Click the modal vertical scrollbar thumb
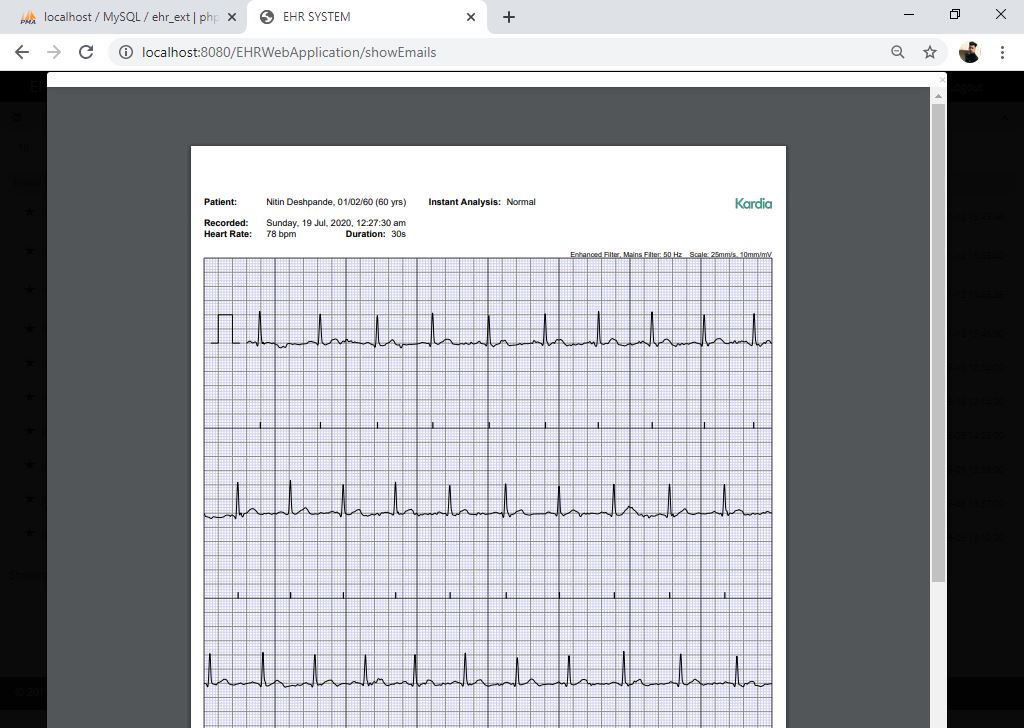1024x728 pixels. [x=938, y=342]
